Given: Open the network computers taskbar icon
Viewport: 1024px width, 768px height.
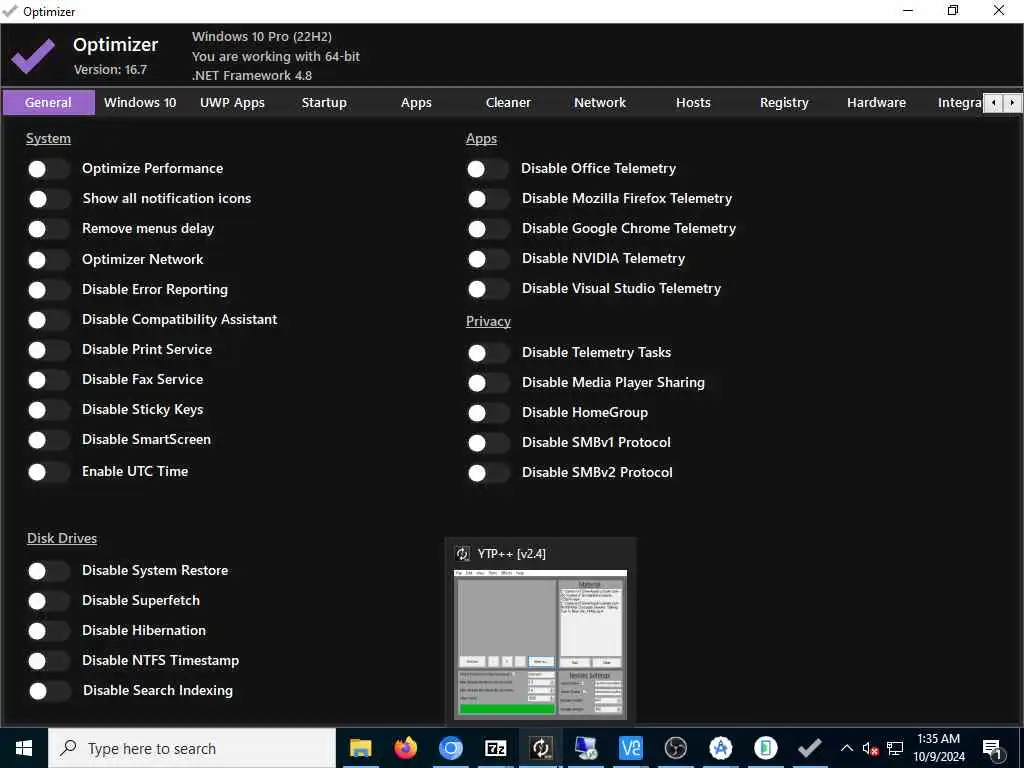Looking at the screenshot, I should coord(586,748).
